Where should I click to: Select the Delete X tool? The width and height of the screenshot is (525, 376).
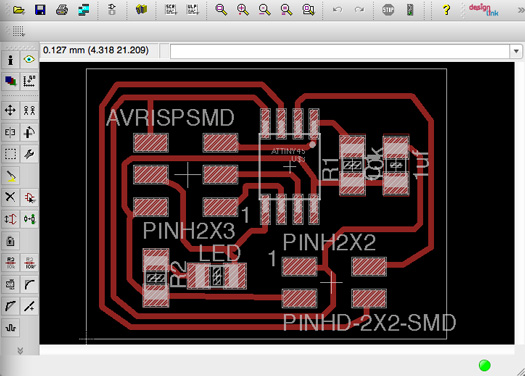click(10, 197)
